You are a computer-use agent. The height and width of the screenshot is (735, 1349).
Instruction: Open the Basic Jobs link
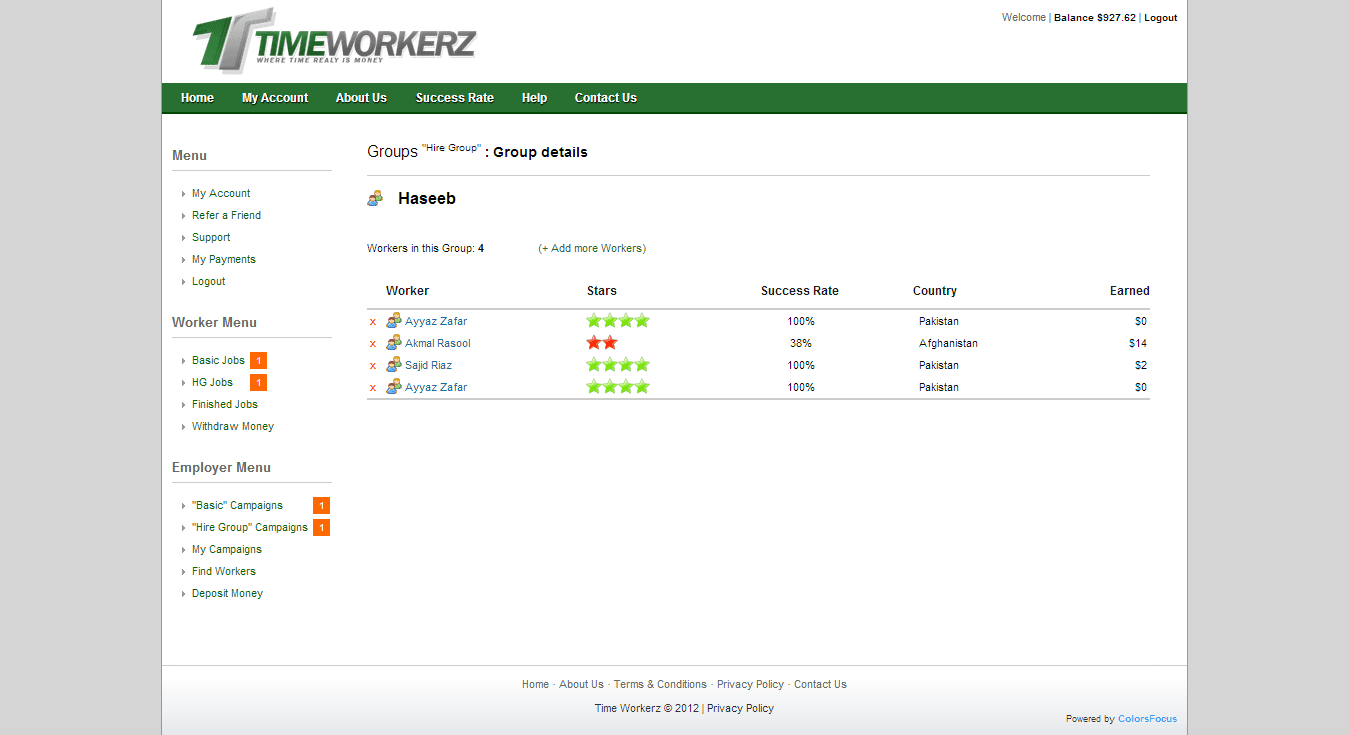point(218,361)
